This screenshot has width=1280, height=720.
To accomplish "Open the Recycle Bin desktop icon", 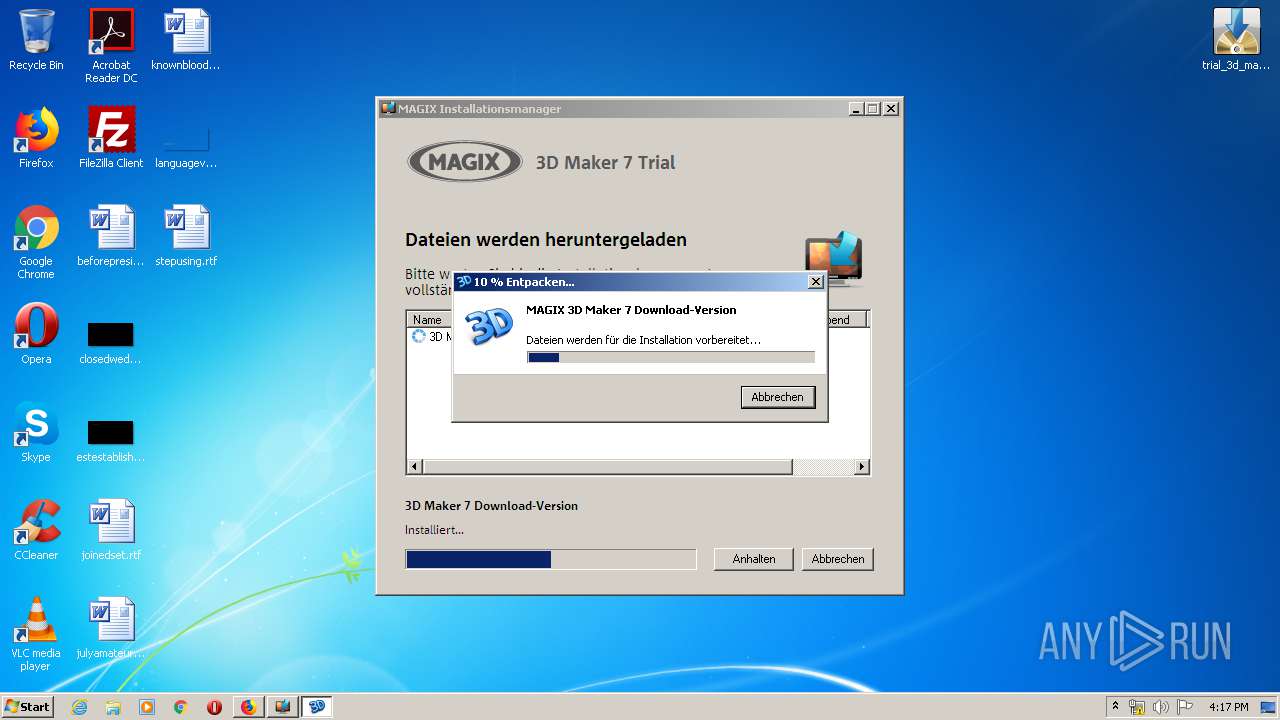I will [x=36, y=40].
